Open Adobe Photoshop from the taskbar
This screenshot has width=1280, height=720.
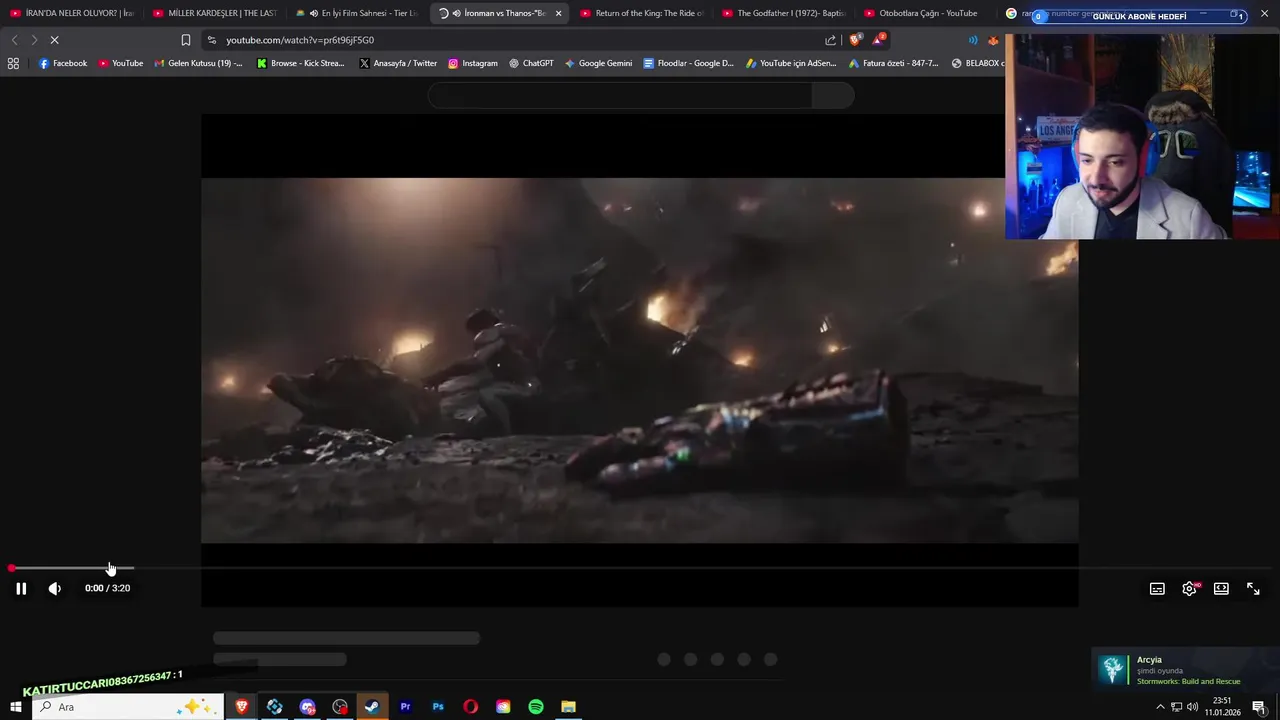click(438, 707)
